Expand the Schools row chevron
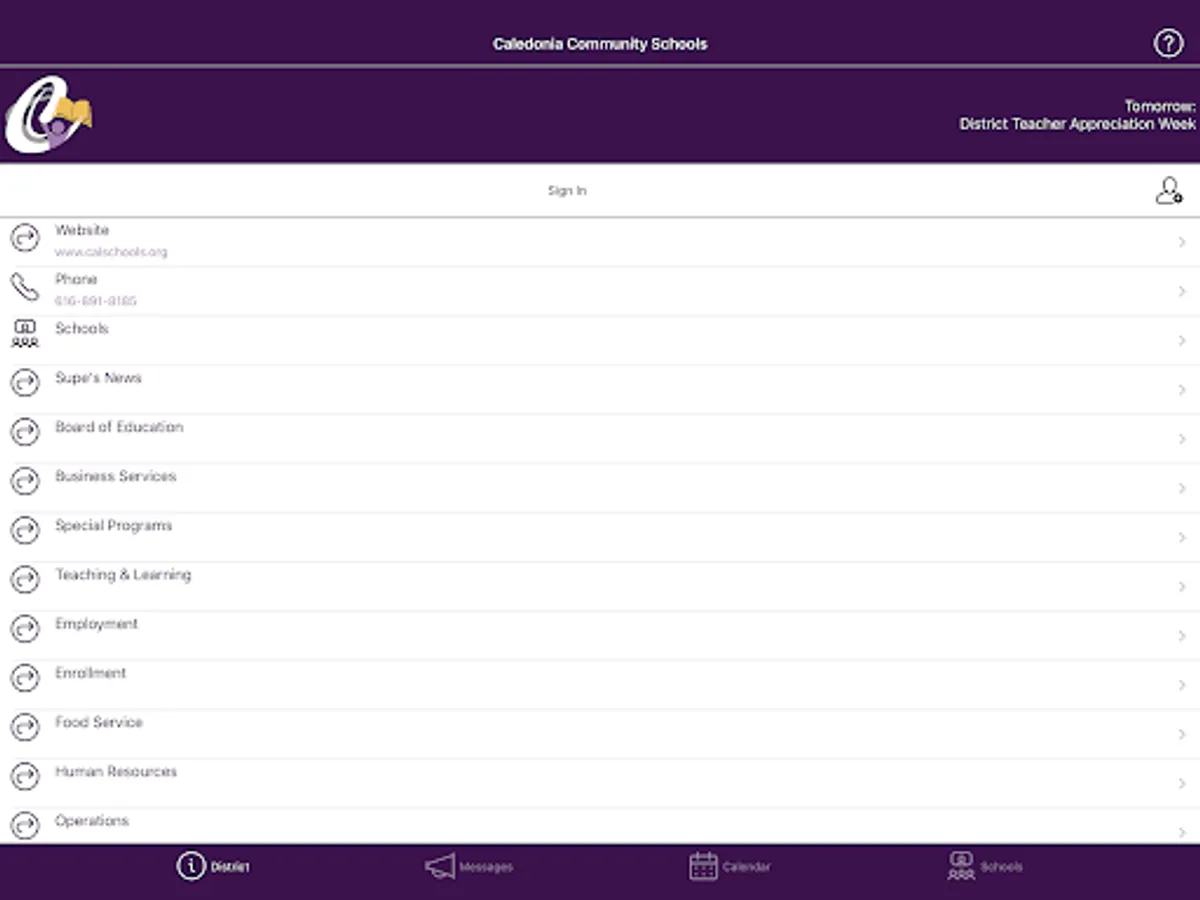 pos(1182,340)
